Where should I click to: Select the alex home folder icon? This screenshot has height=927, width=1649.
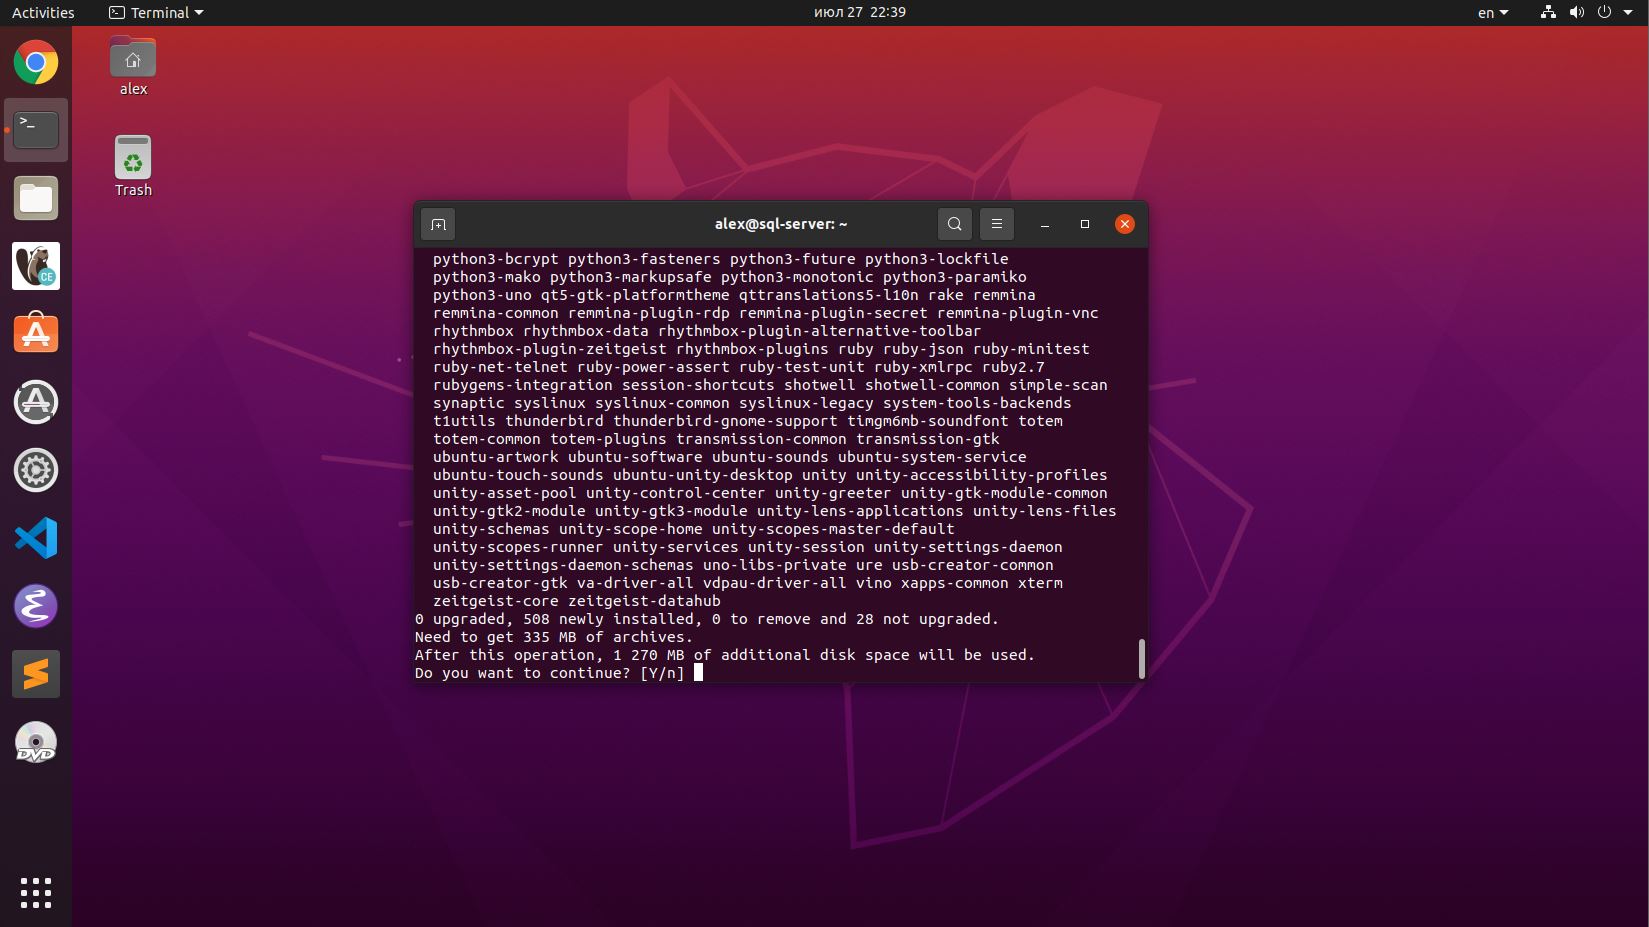(133, 66)
